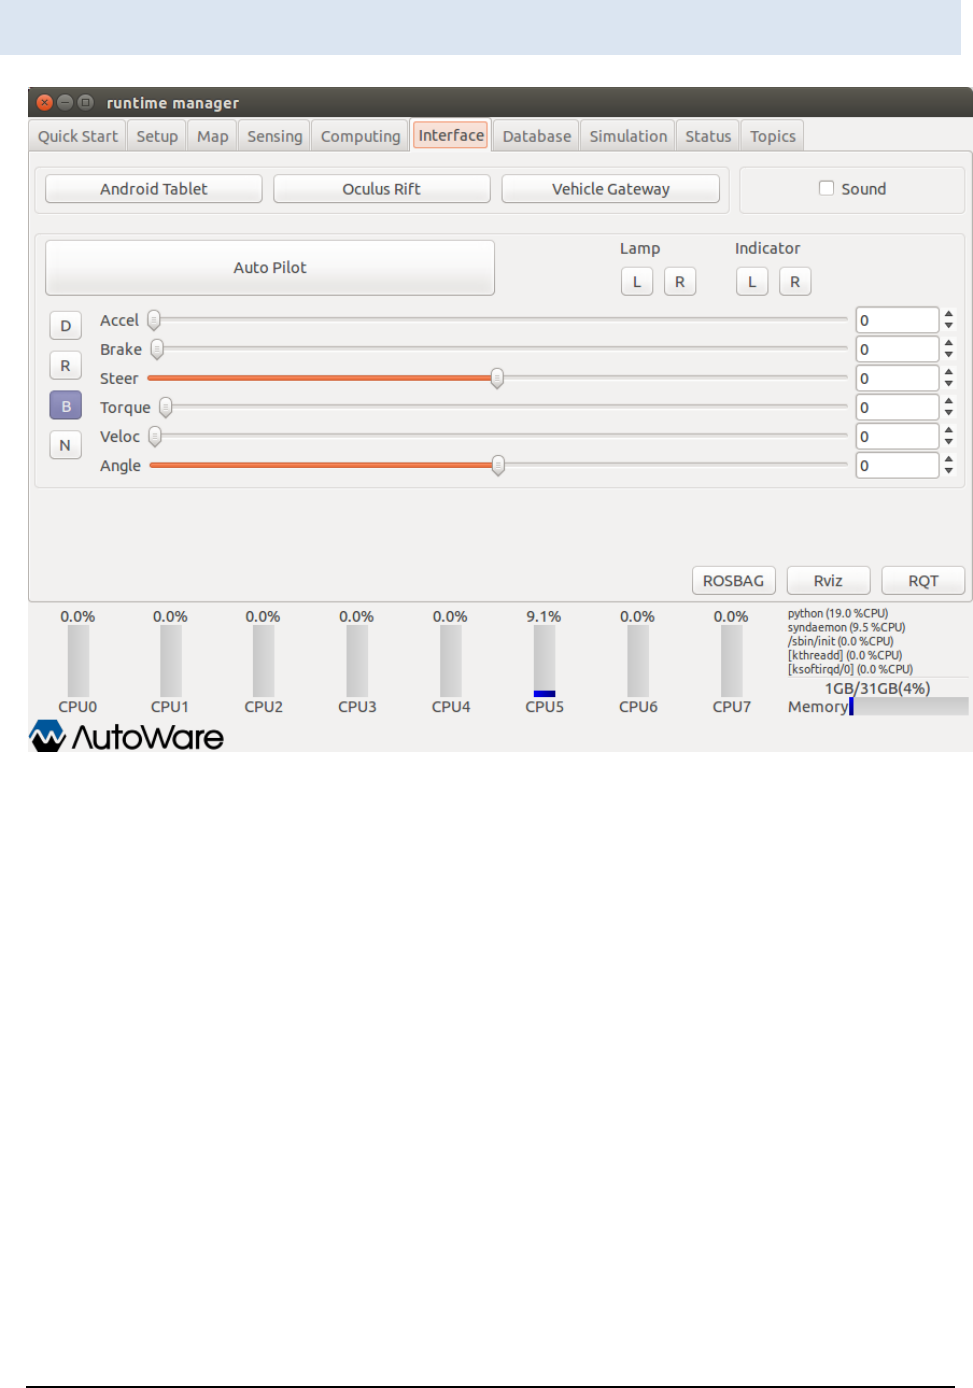Select the D gear button
This screenshot has width=973, height=1388.
(x=65, y=326)
